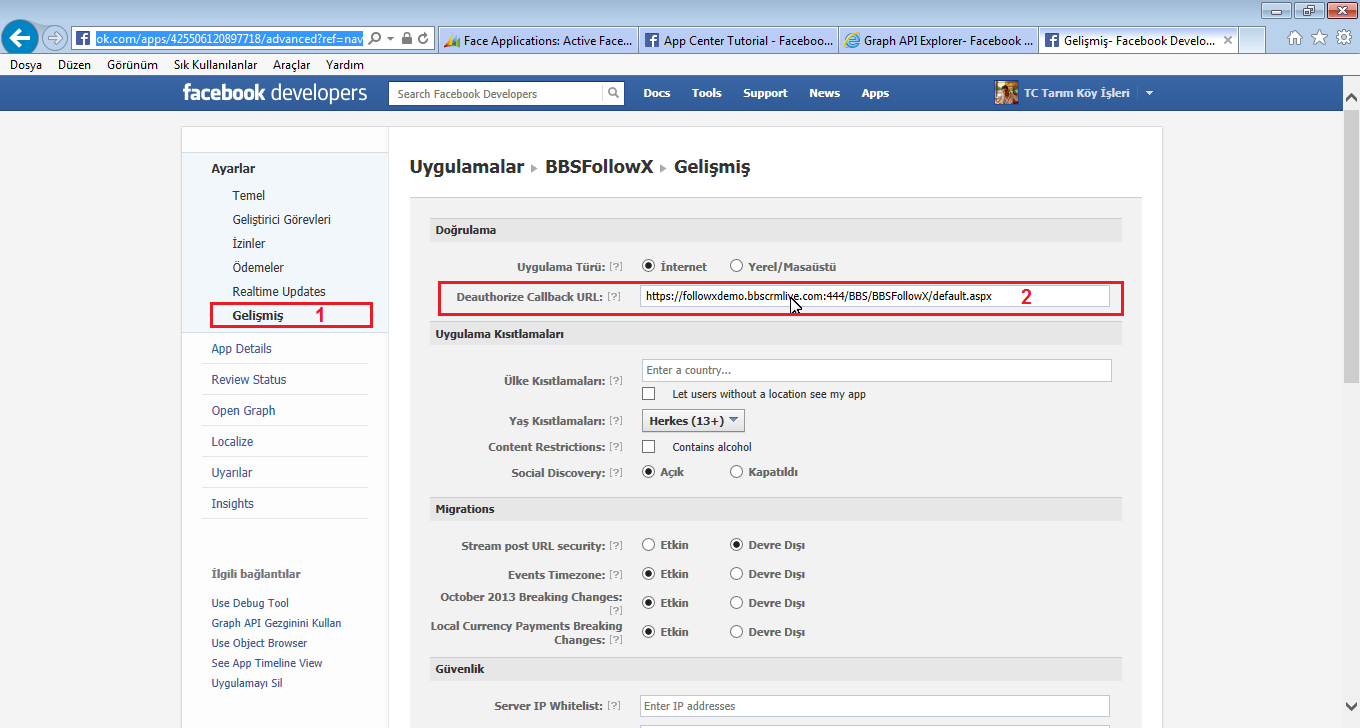The image size is (1360, 728).
Task: Switch to Graph API Explorer tab
Action: [938, 41]
